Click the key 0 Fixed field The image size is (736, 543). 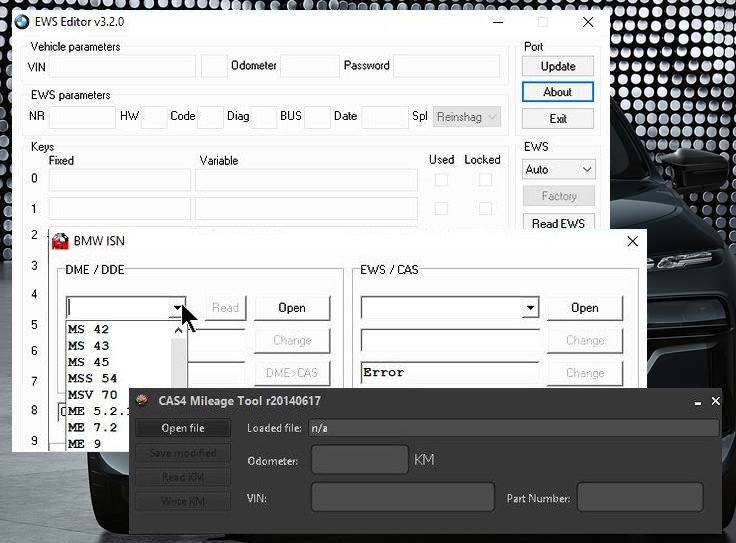(120, 180)
